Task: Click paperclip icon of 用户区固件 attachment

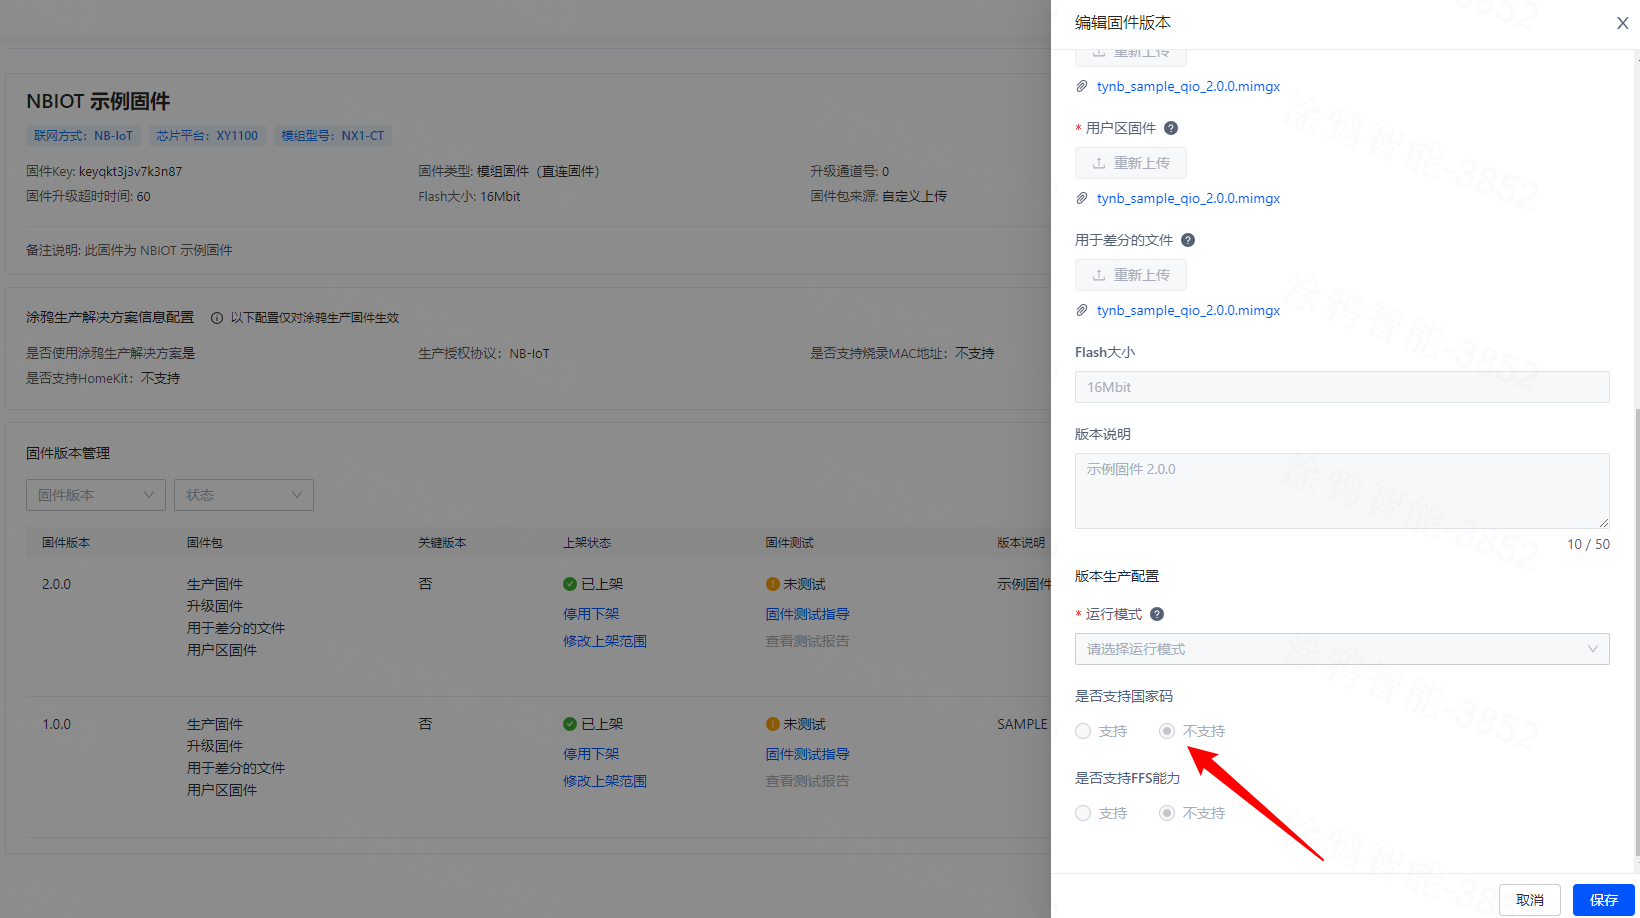Action: [1082, 198]
